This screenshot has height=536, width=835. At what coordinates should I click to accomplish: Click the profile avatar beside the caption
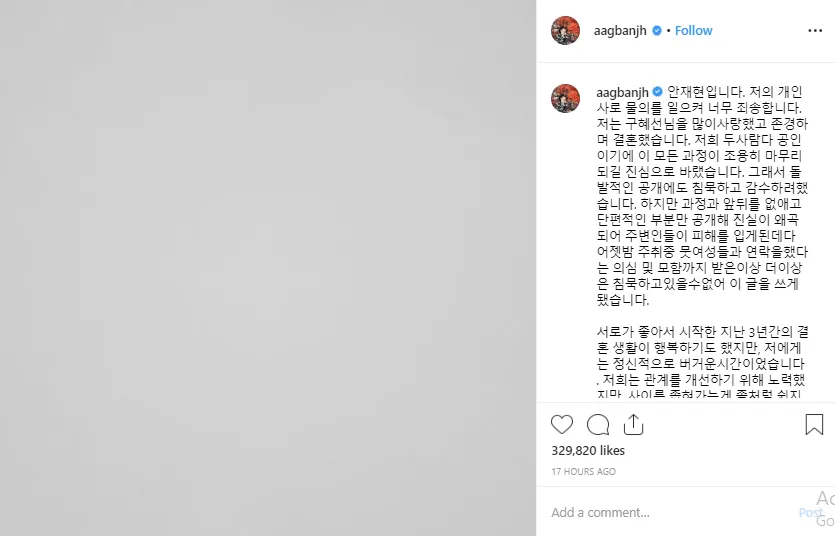click(566, 98)
